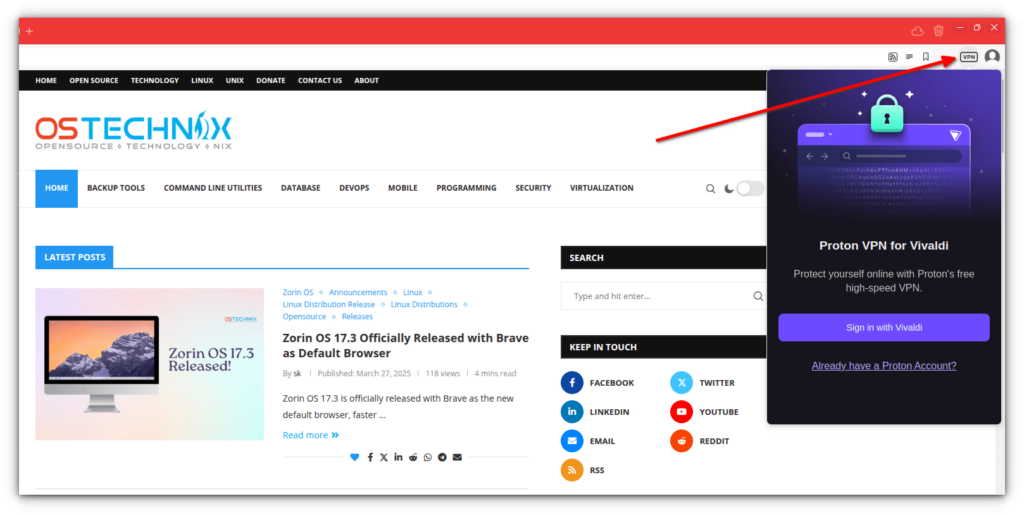This screenshot has height=515, width=1024.
Task: Toggle the dark mode switch
Action: click(750, 189)
